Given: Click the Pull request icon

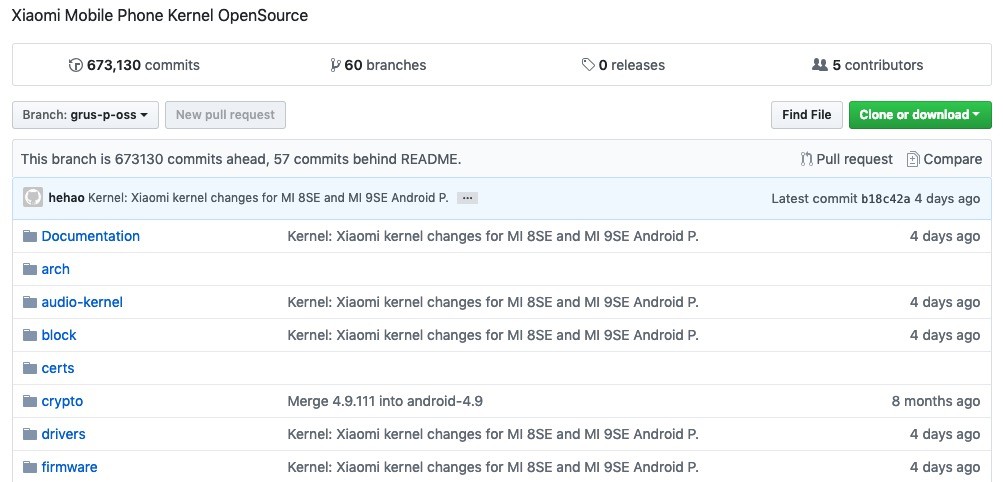Looking at the screenshot, I should (807, 159).
